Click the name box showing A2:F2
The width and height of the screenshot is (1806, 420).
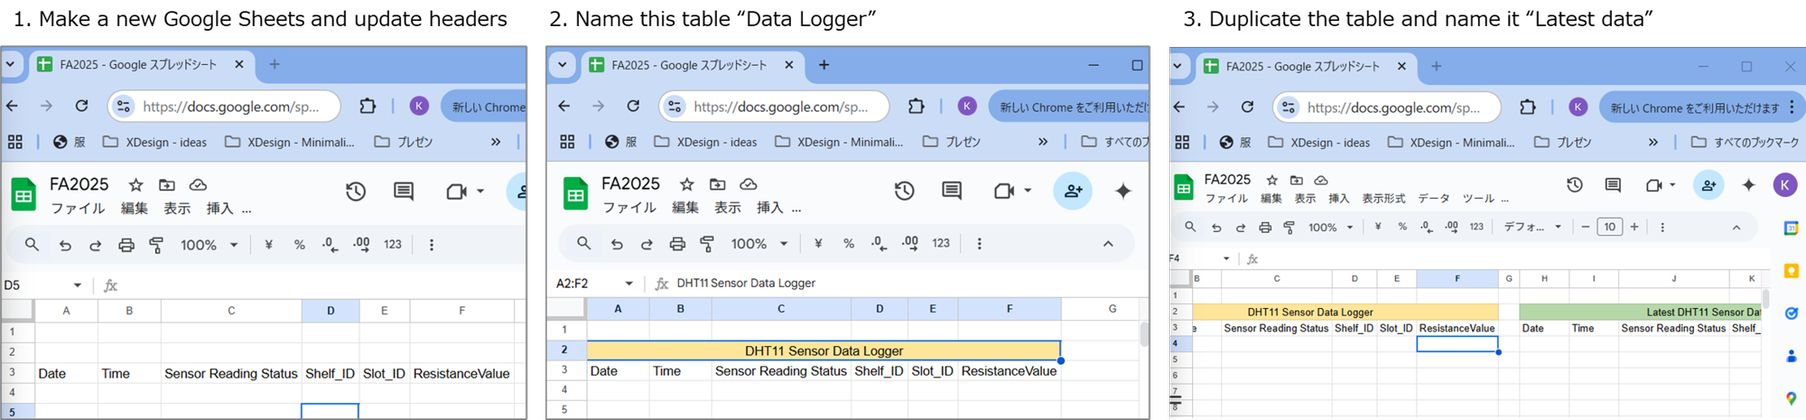[585, 283]
